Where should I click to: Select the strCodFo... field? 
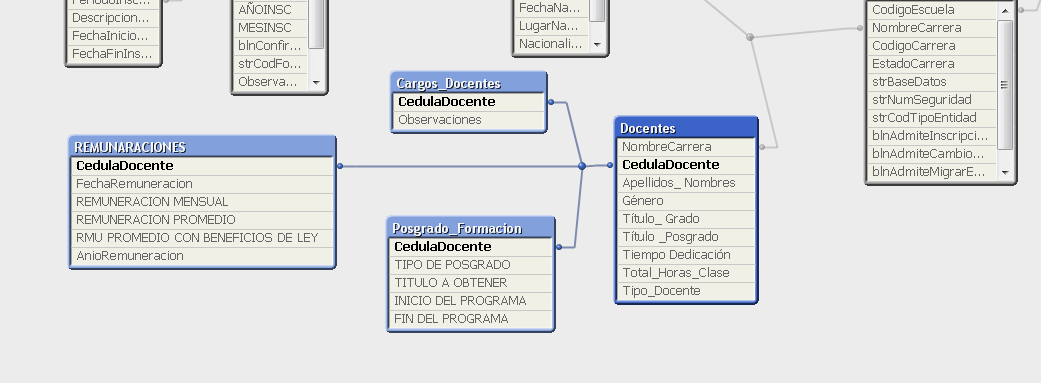tap(271, 64)
